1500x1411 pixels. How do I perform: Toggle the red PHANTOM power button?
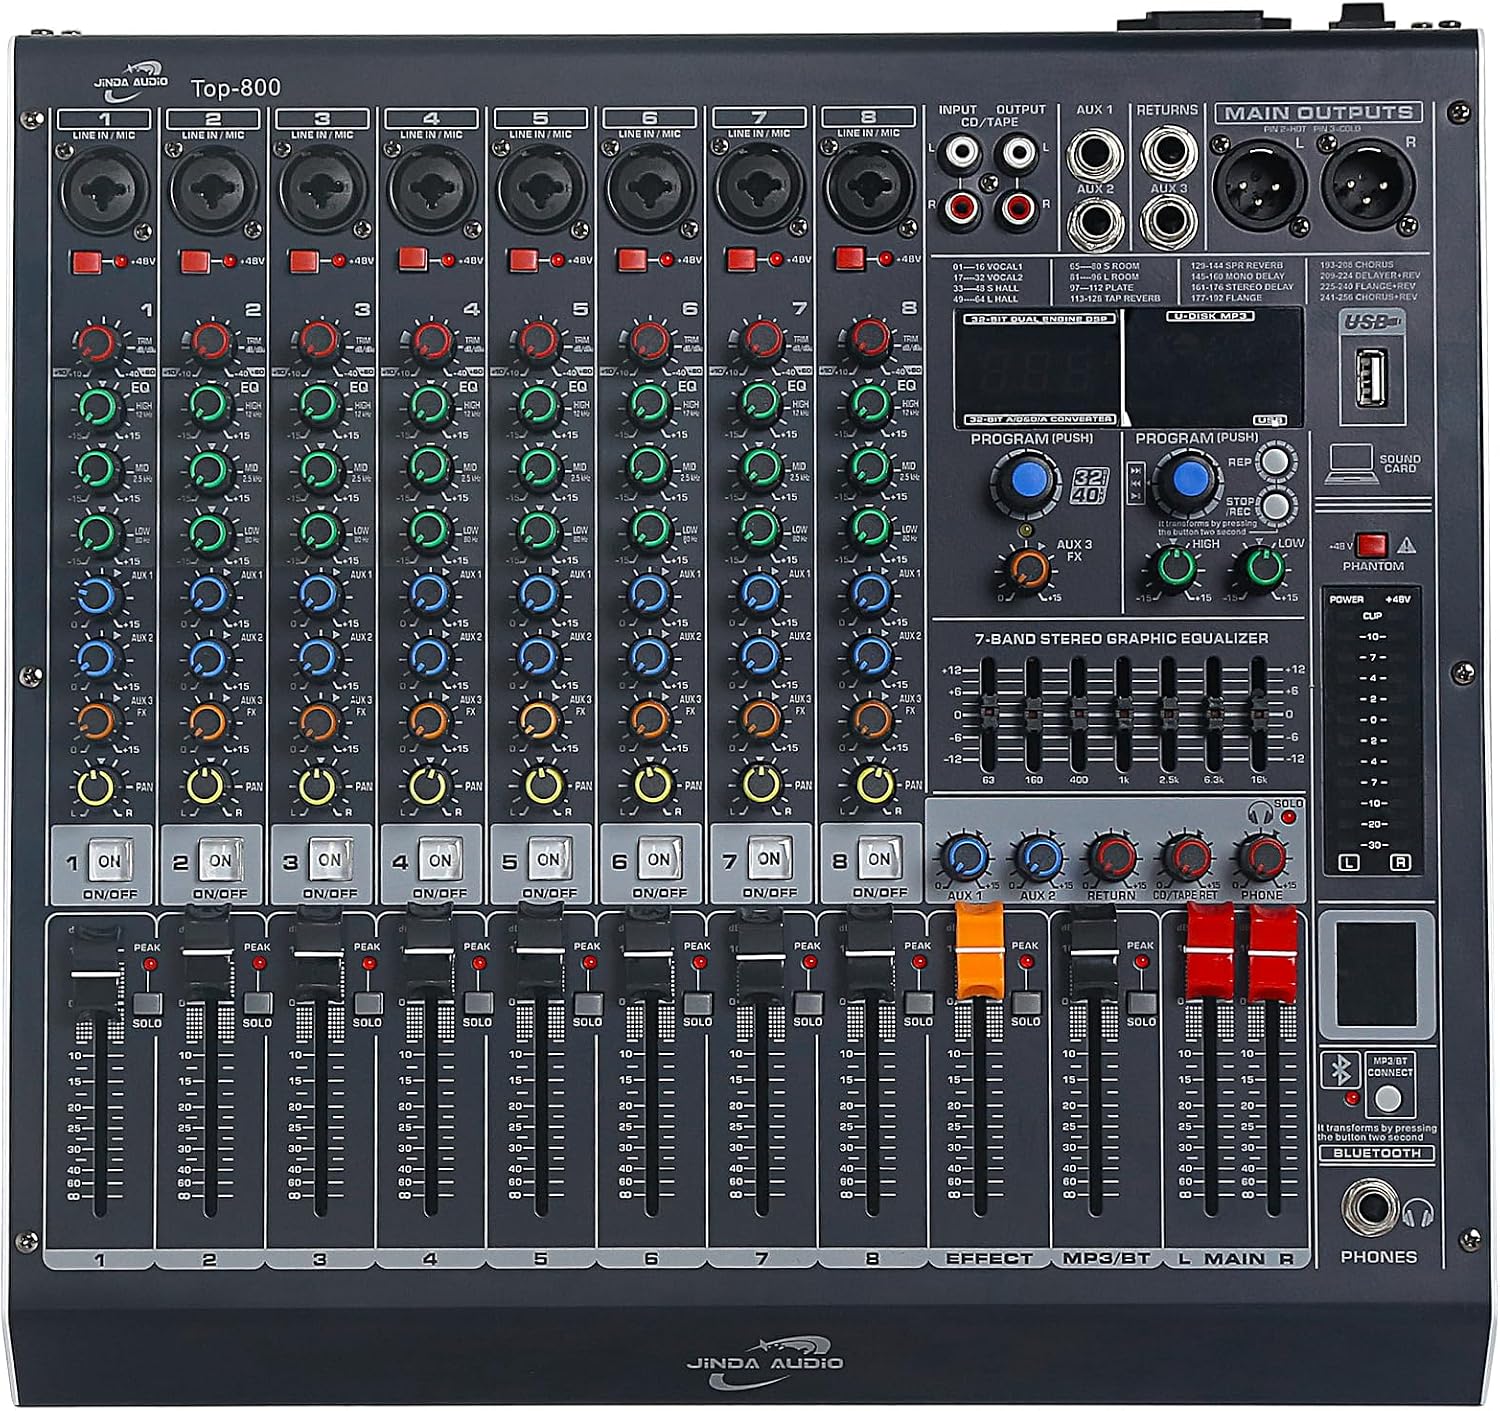(x=1371, y=546)
